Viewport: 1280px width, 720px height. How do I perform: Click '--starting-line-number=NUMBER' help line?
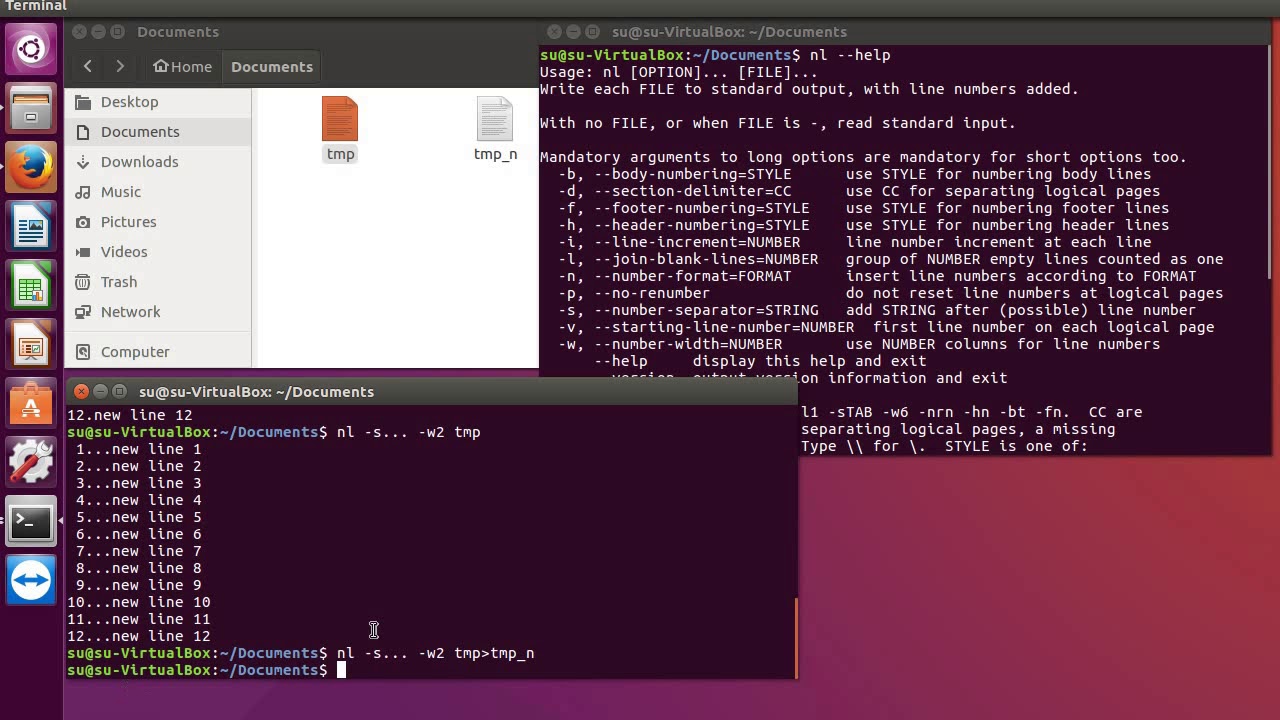(886, 327)
